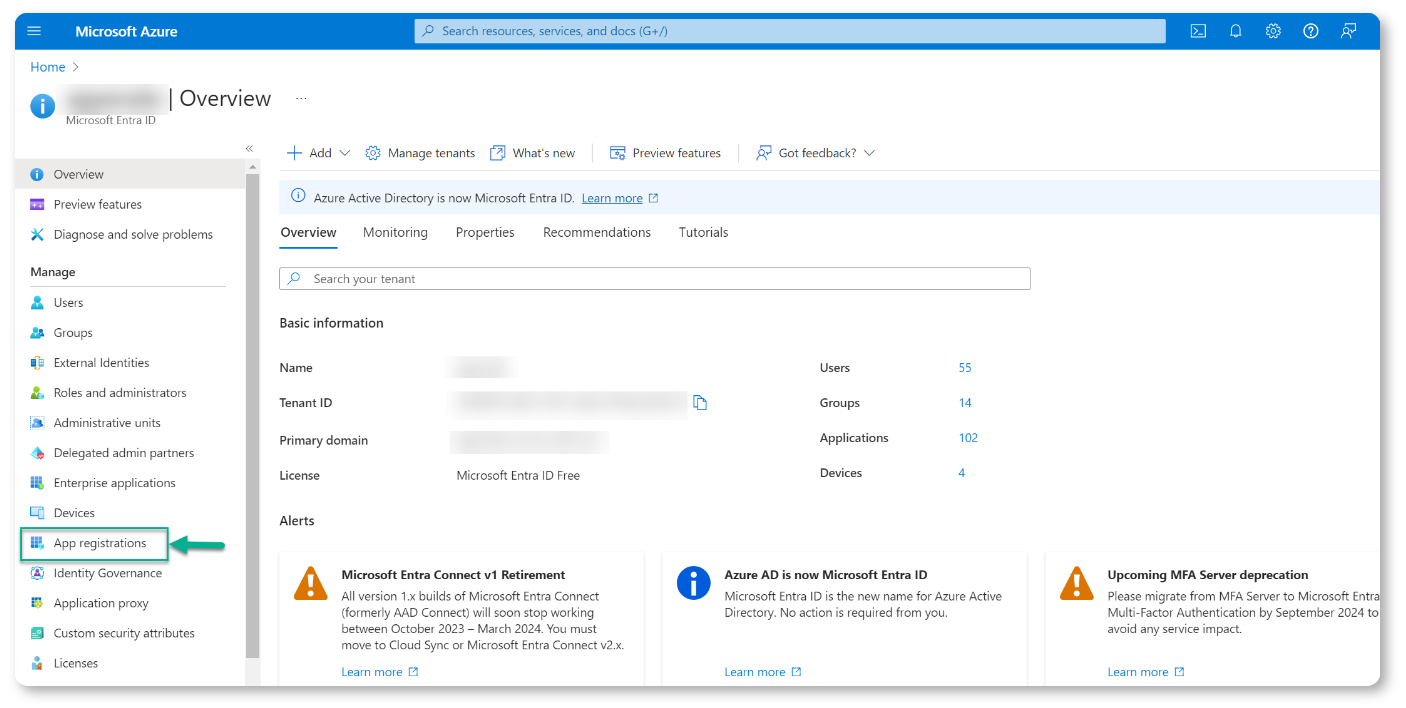The width and height of the screenshot is (1406, 708).
Task: Collapse the sidebar with double chevron
Action: tap(250, 148)
